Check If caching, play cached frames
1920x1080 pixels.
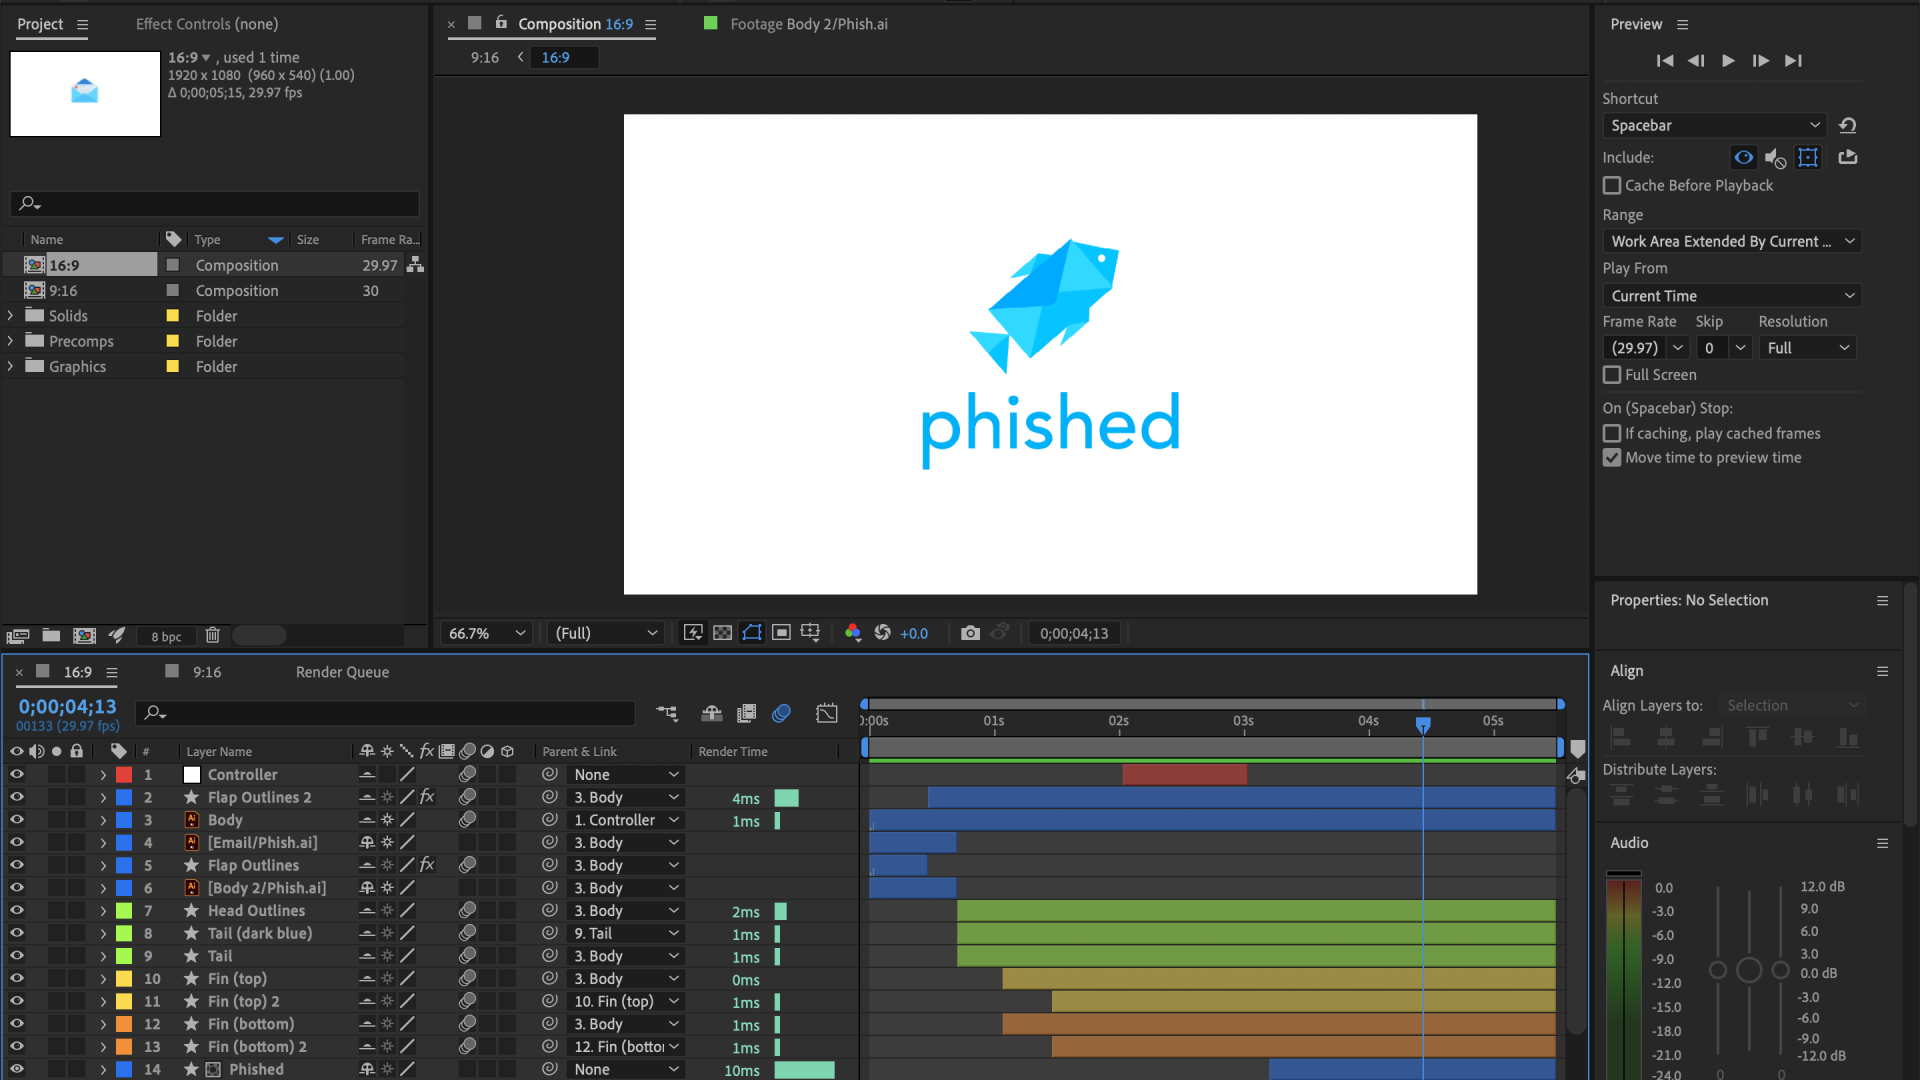click(x=1612, y=434)
